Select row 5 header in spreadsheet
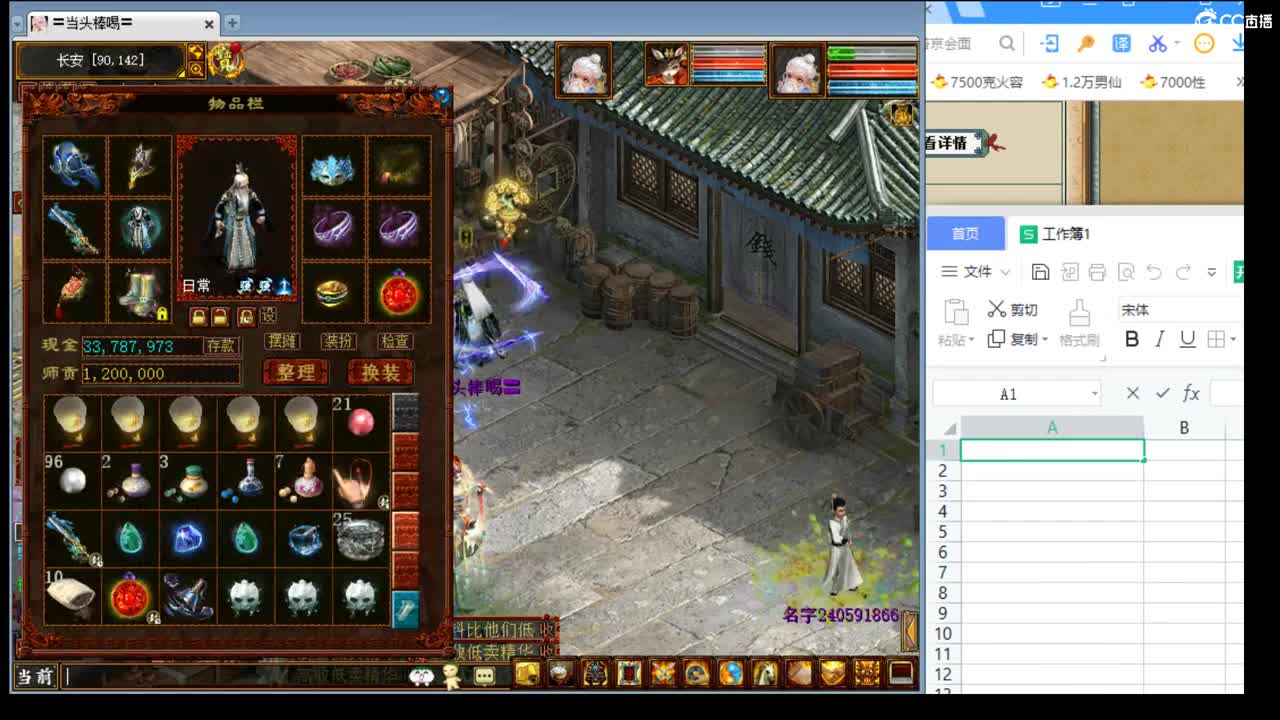The height and width of the screenshot is (720, 1280). pyautogui.click(x=942, y=531)
